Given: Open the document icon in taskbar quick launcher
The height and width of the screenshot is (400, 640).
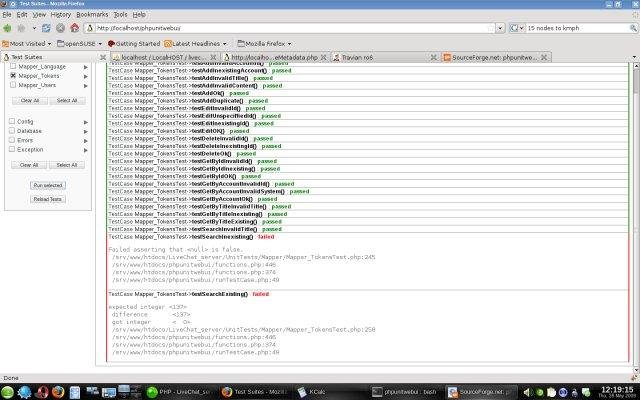Looking at the screenshot, I should point(75,393).
